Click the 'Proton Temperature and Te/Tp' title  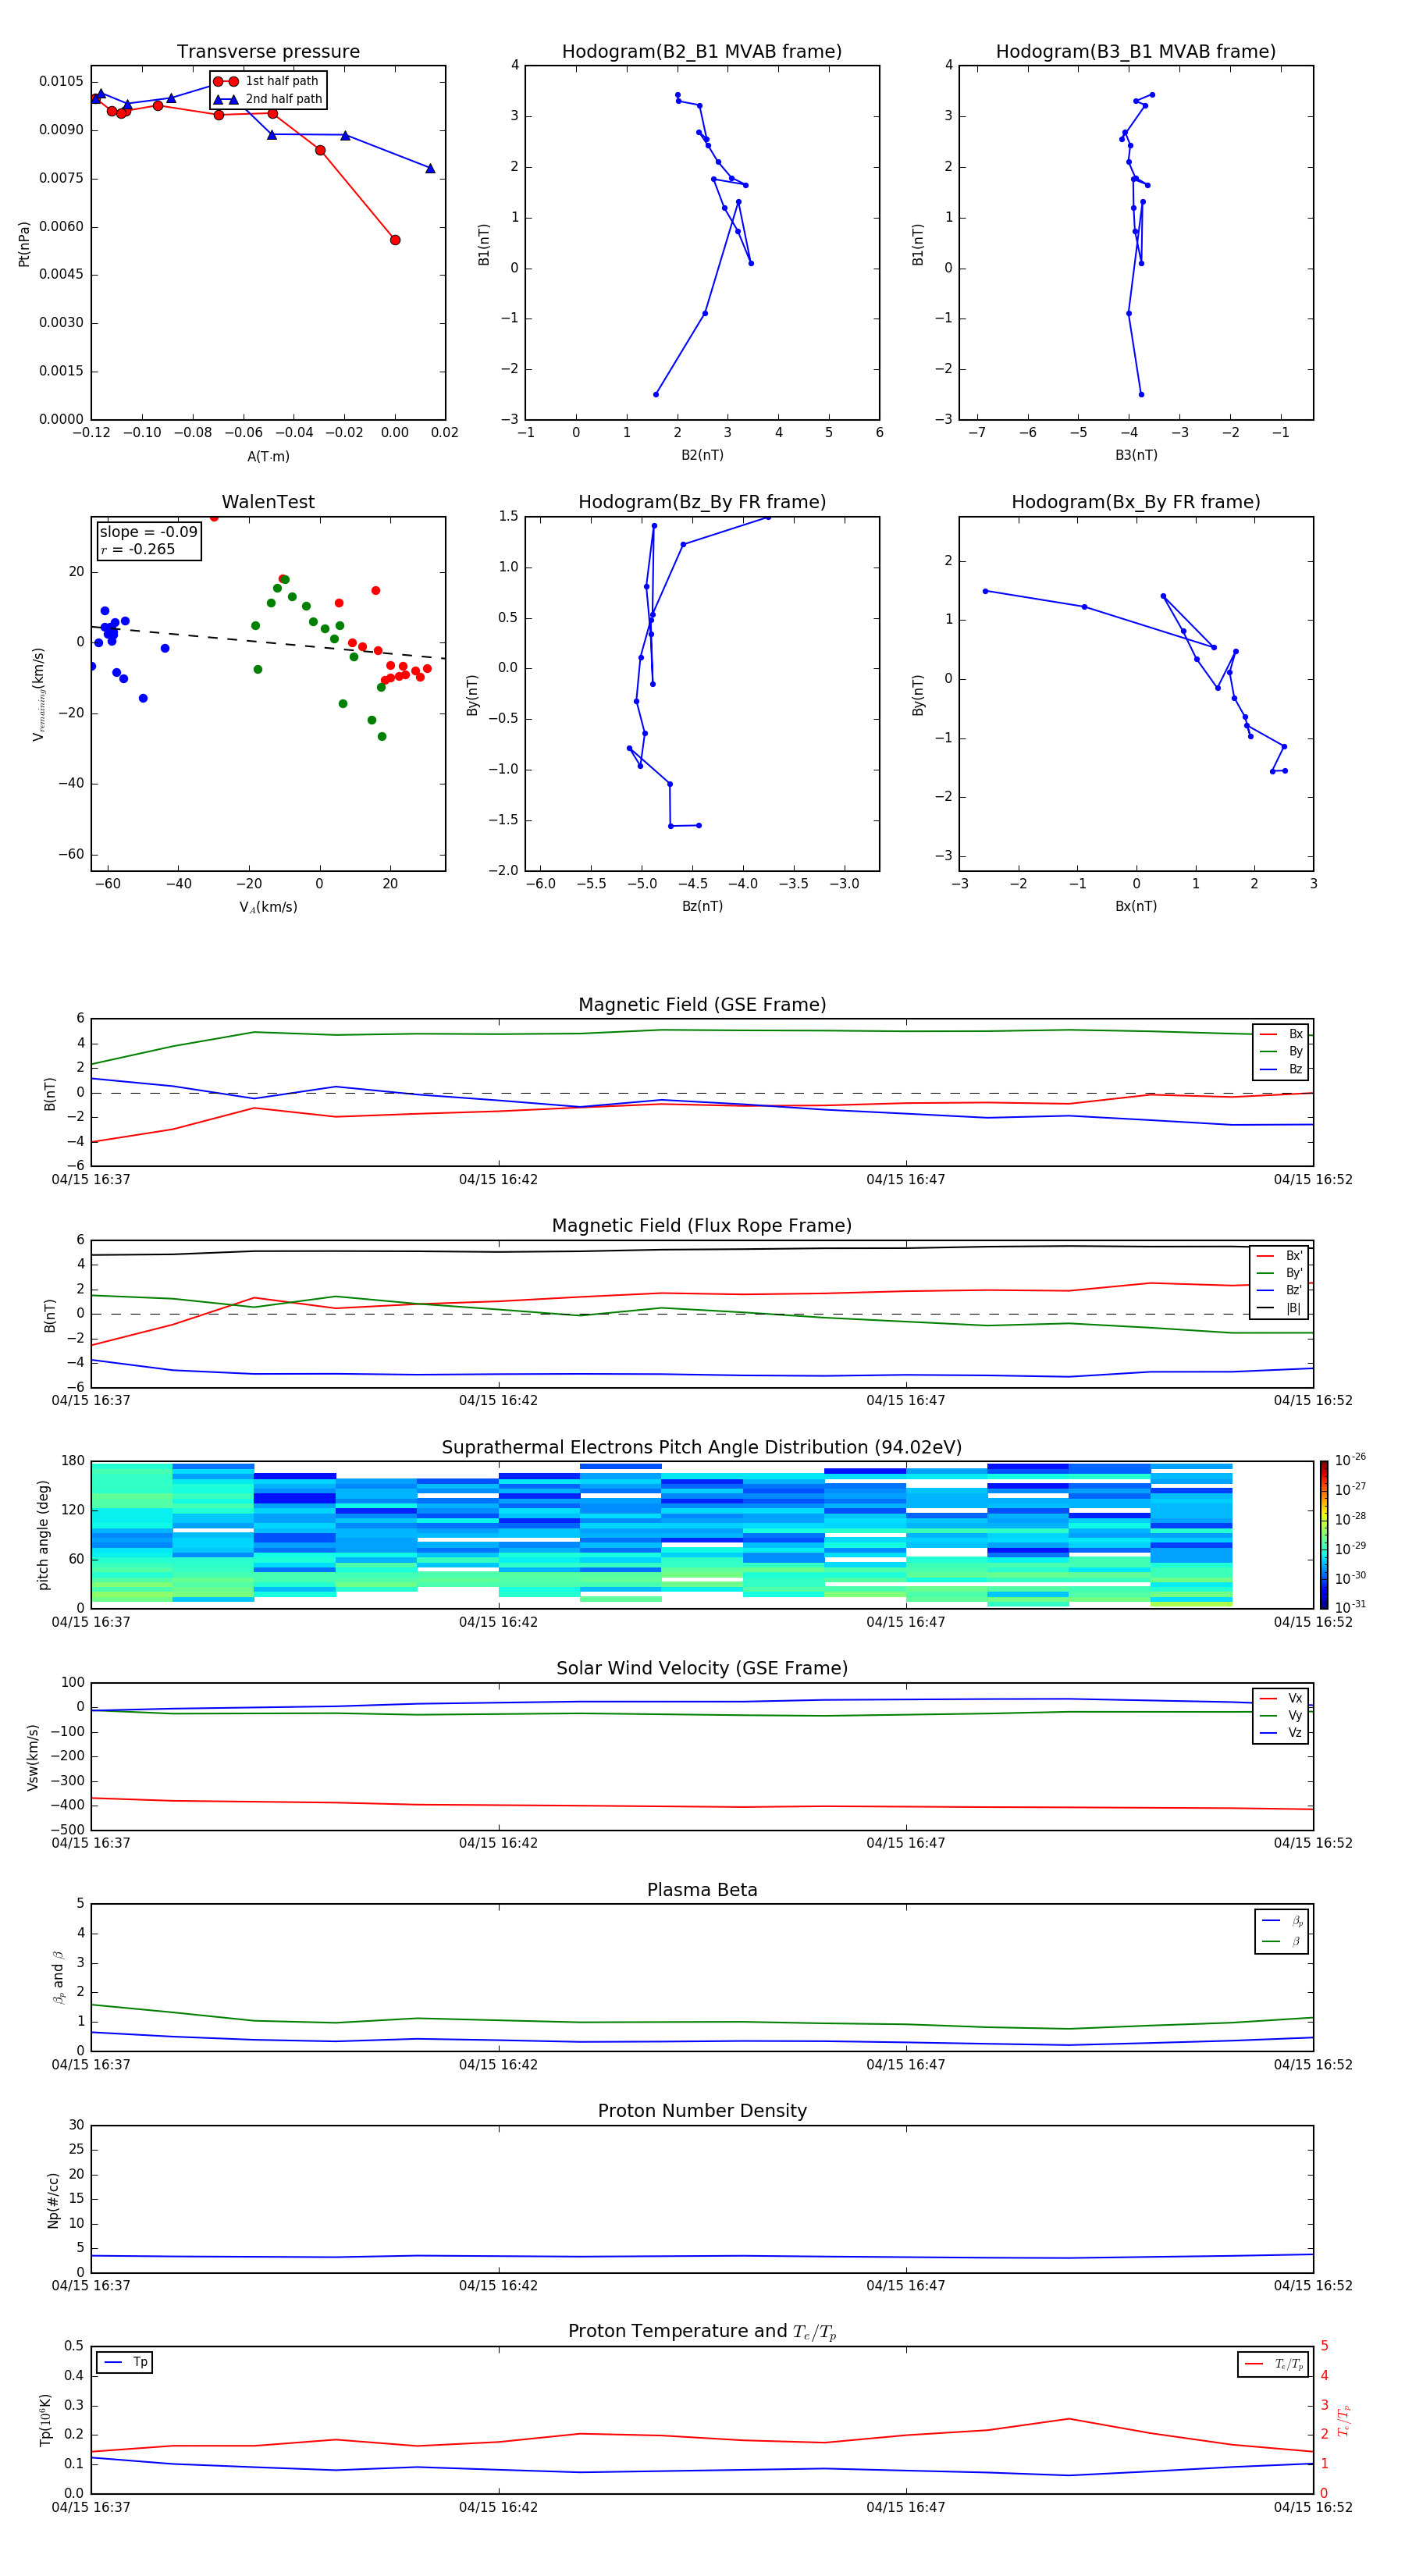tap(702, 2331)
